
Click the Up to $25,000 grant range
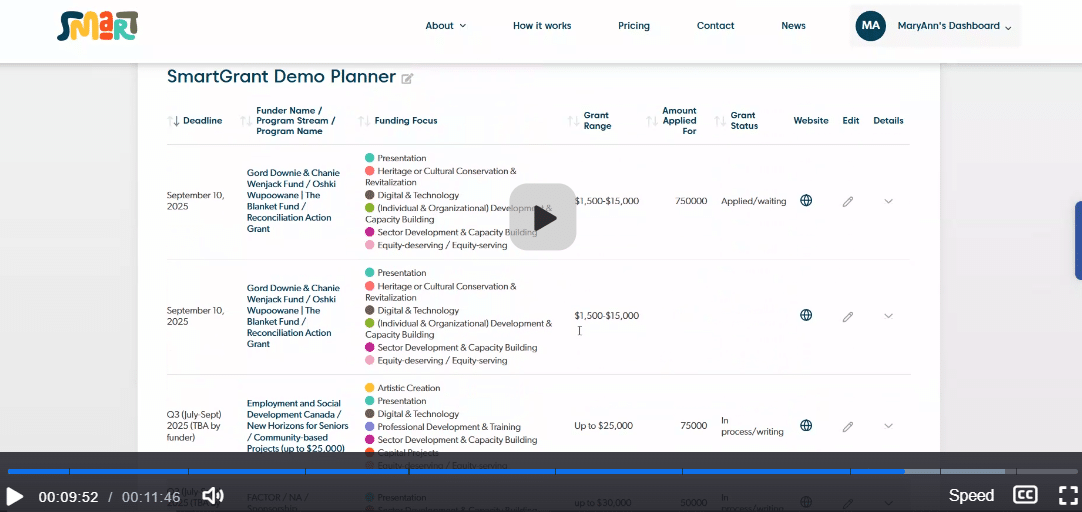(x=603, y=426)
